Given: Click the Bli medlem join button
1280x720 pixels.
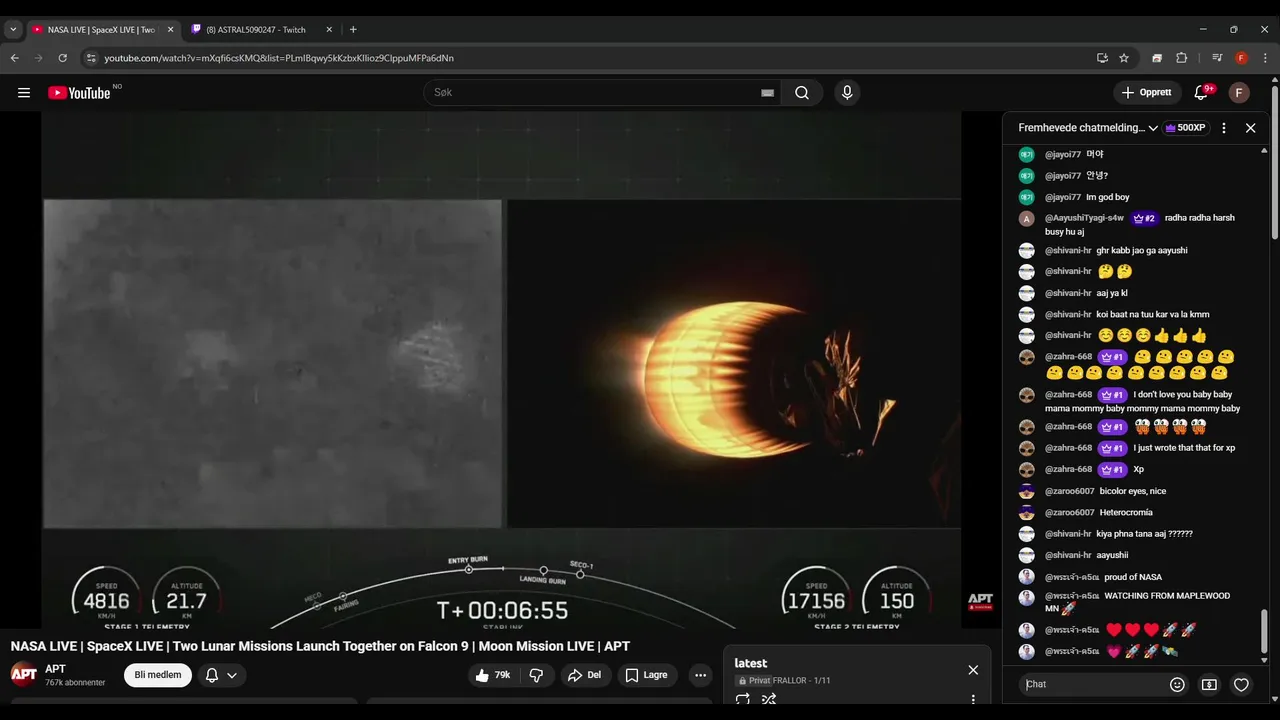Looking at the screenshot, I should pos(158,675).
